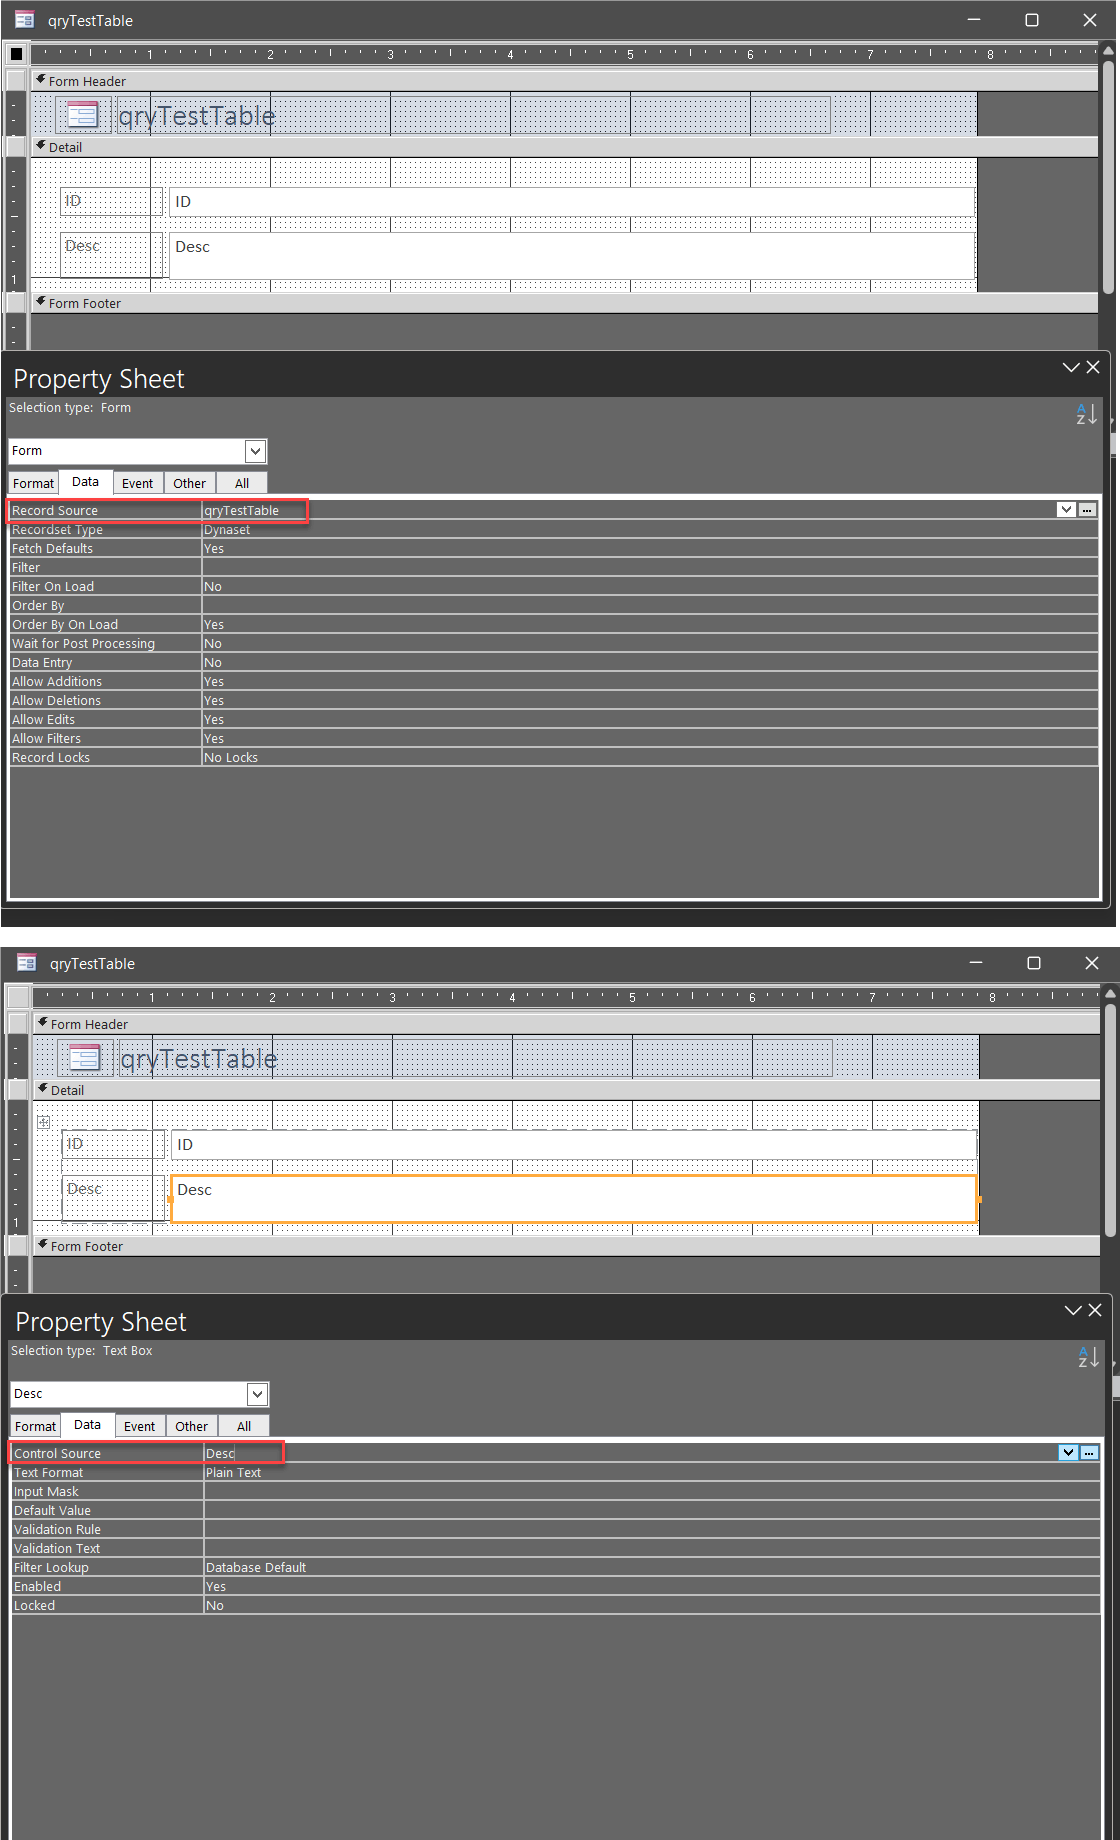Open the Event tab in the Form property sheet
Viewport: 1120px width, 1840px height.
(138, 483)
